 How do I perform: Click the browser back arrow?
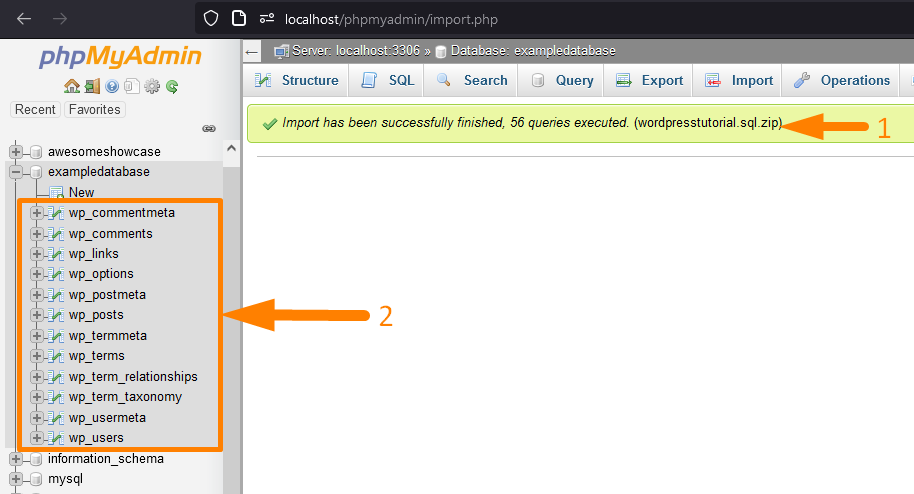pyautogui.click(x=24, y=19)
